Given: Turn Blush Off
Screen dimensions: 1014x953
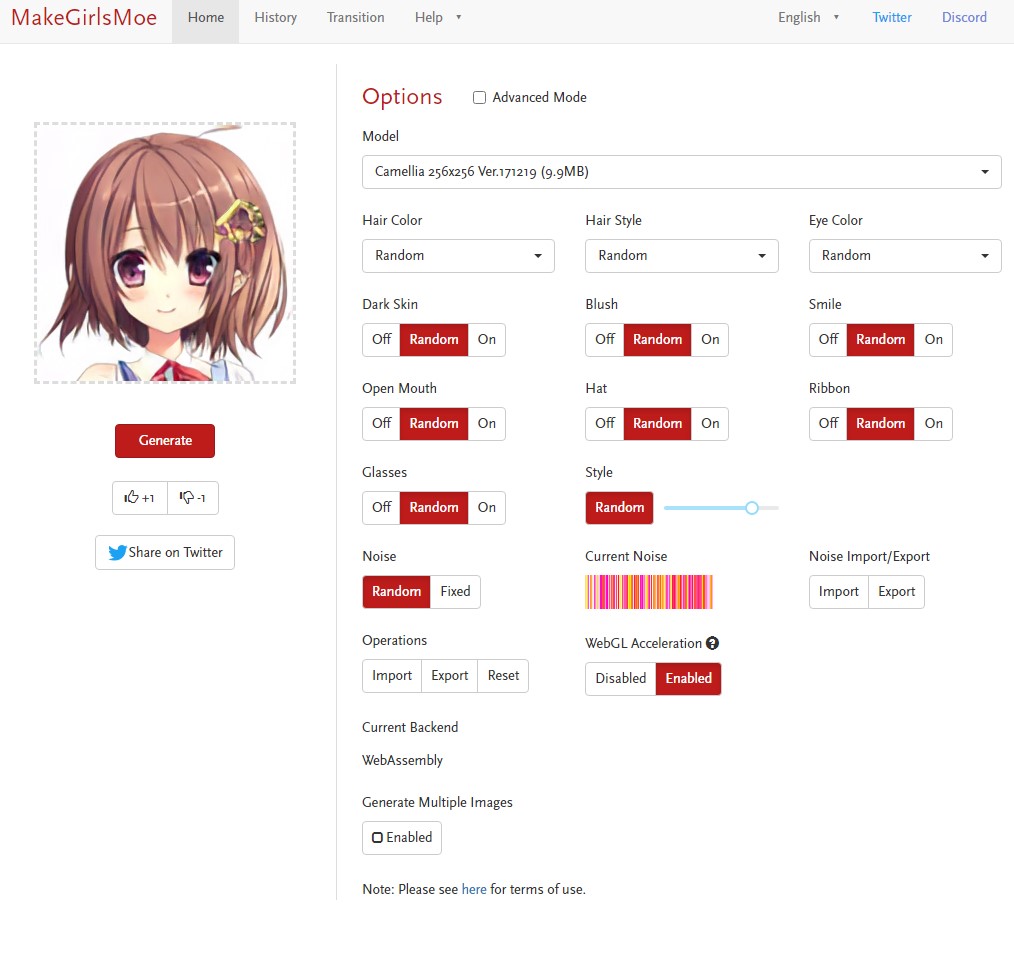Looking at the screenshot, I should click(x=605, y=340).
